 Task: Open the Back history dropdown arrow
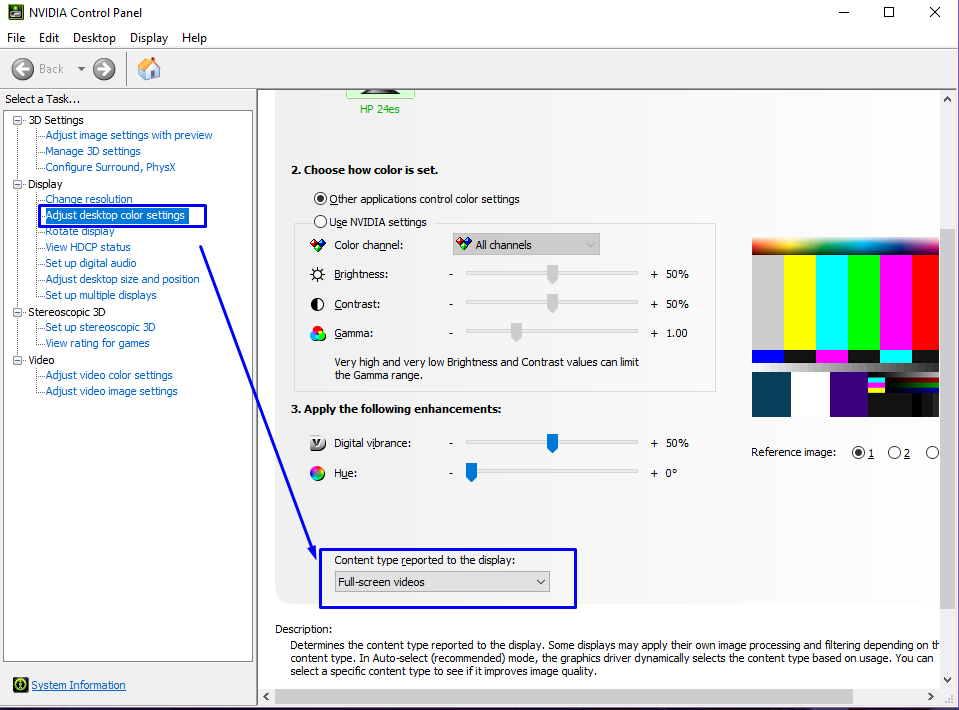coord(81,69)
